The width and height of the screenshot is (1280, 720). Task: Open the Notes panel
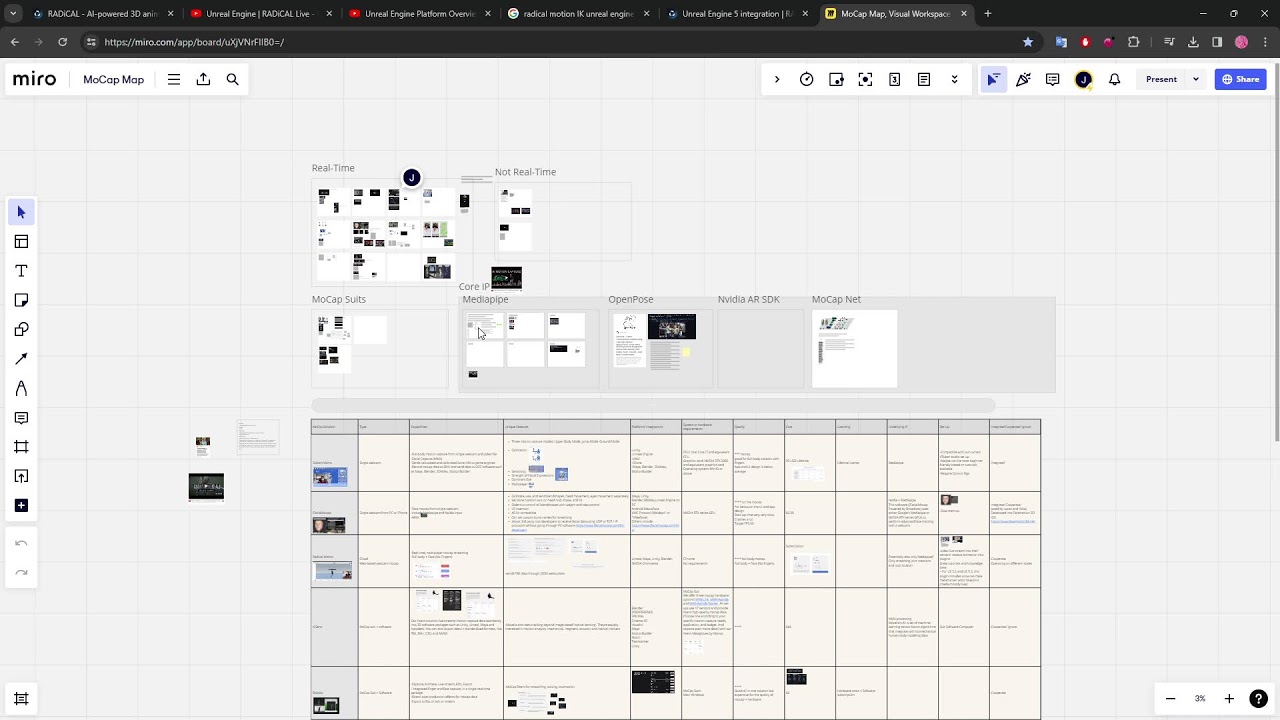[924, 79]
